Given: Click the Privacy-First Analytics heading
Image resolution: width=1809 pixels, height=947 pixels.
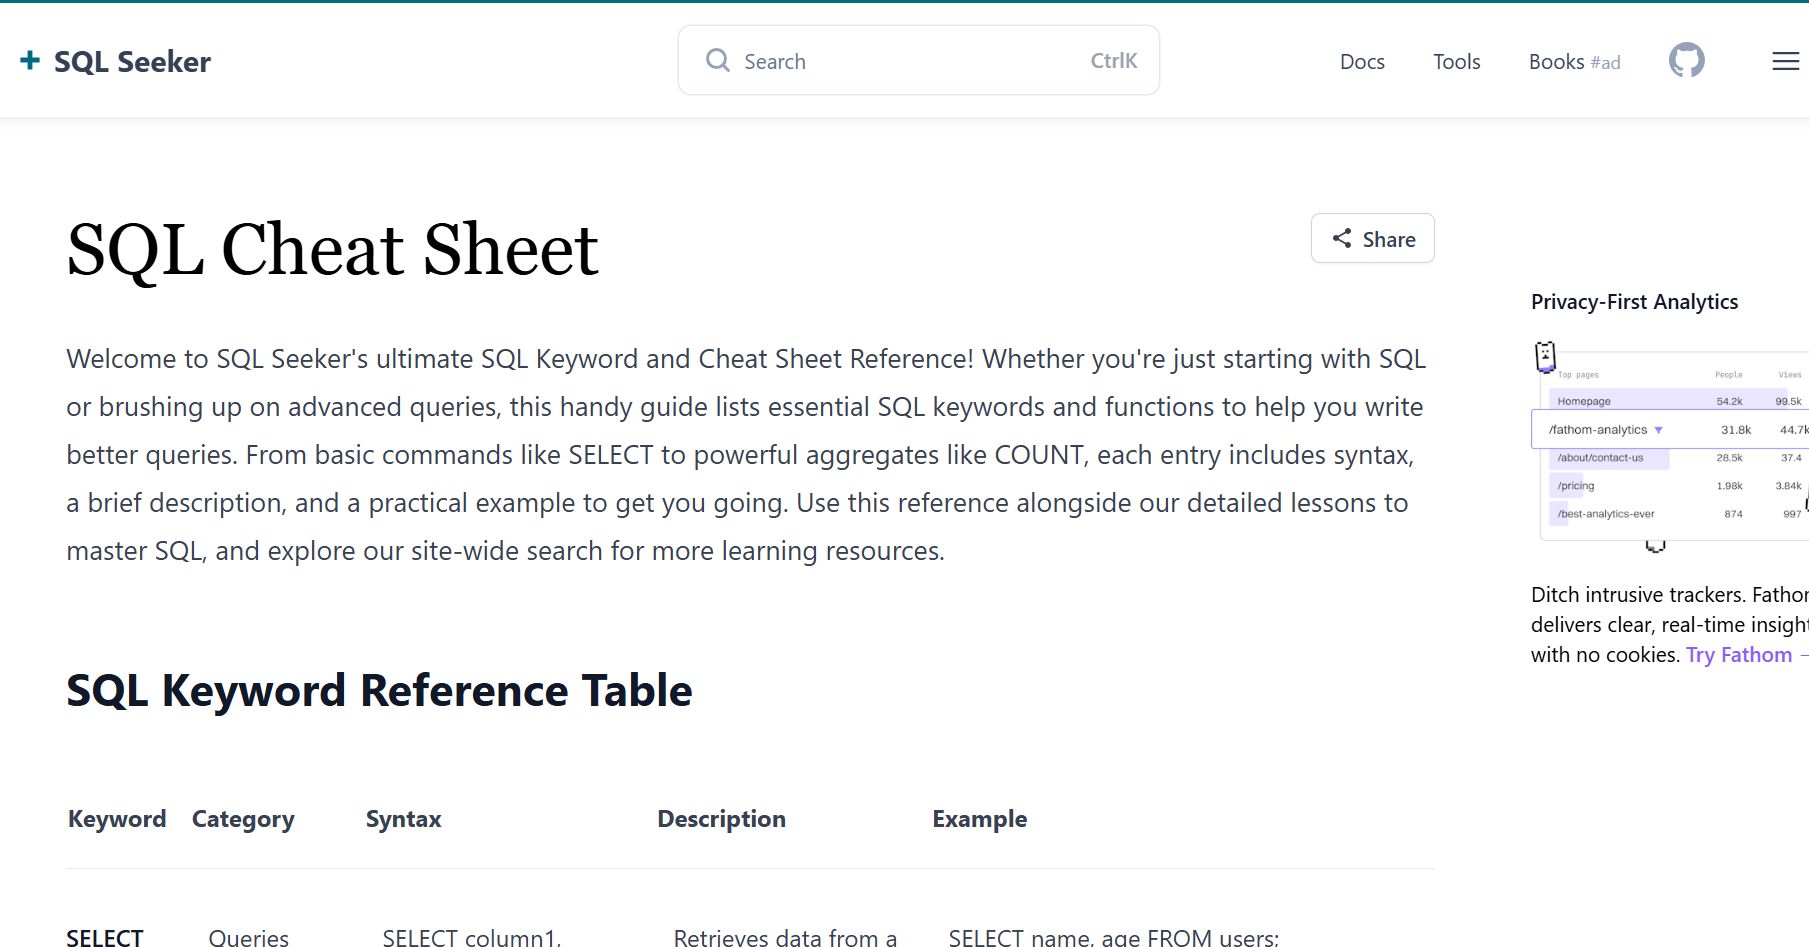Looking at the screenshot, I should coord(1634,301).
